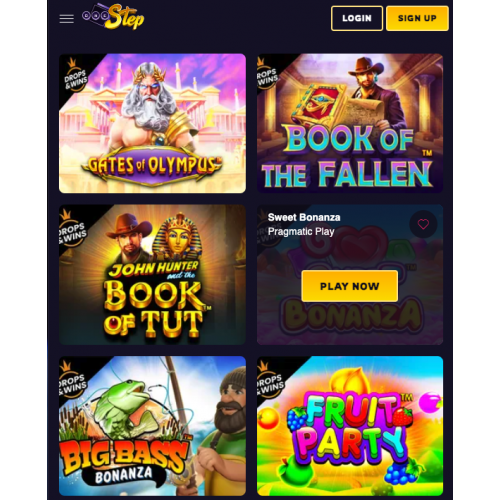Click the Sweet Bonanza title text
This screenshot has height=500, width=500.
click(x=304, y=217)
